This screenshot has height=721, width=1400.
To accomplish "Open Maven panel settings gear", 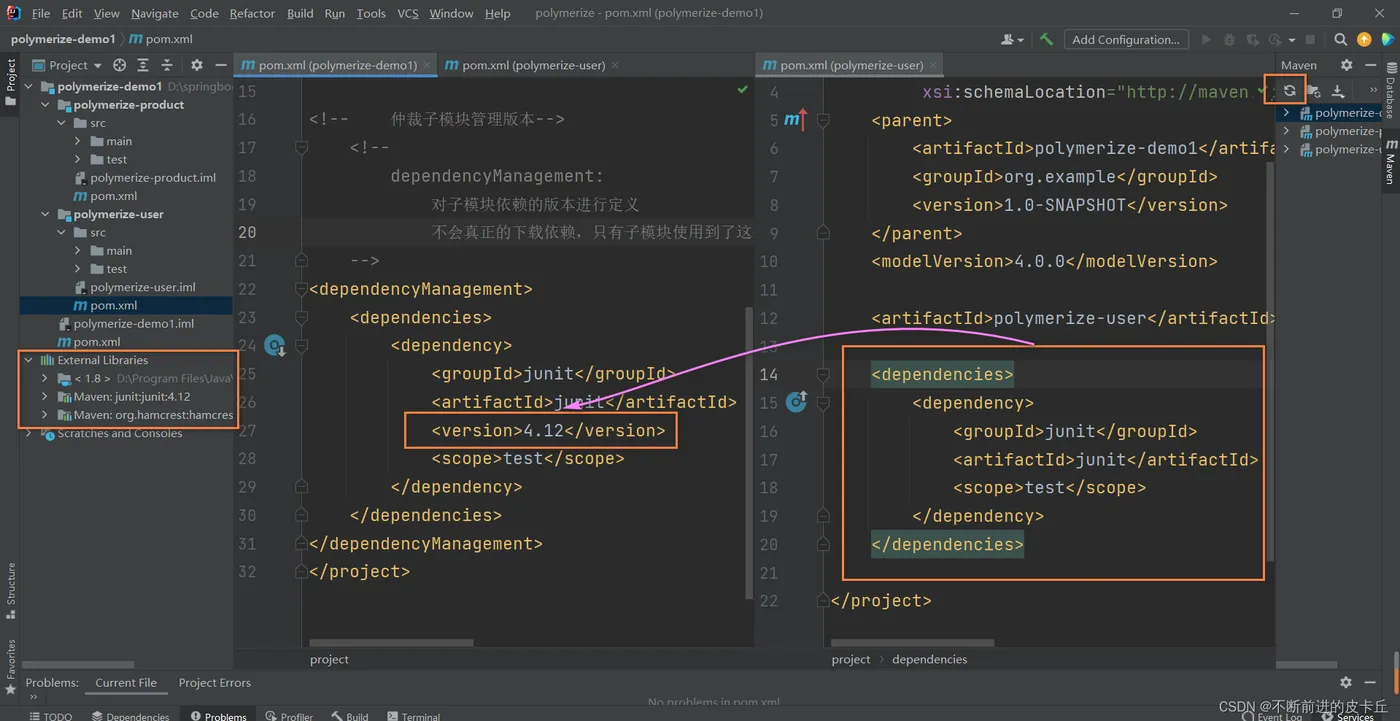I will [1347, 65].
